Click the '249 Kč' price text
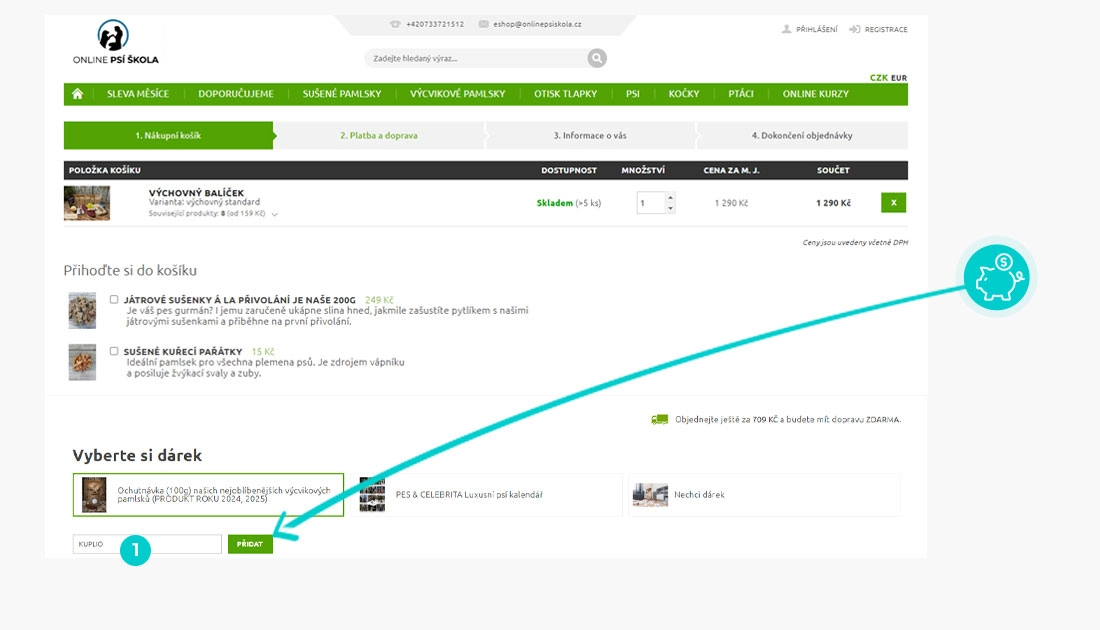The height and width of the screenshot is (630, 1100). pyautogui.click(x=379, y=300)
